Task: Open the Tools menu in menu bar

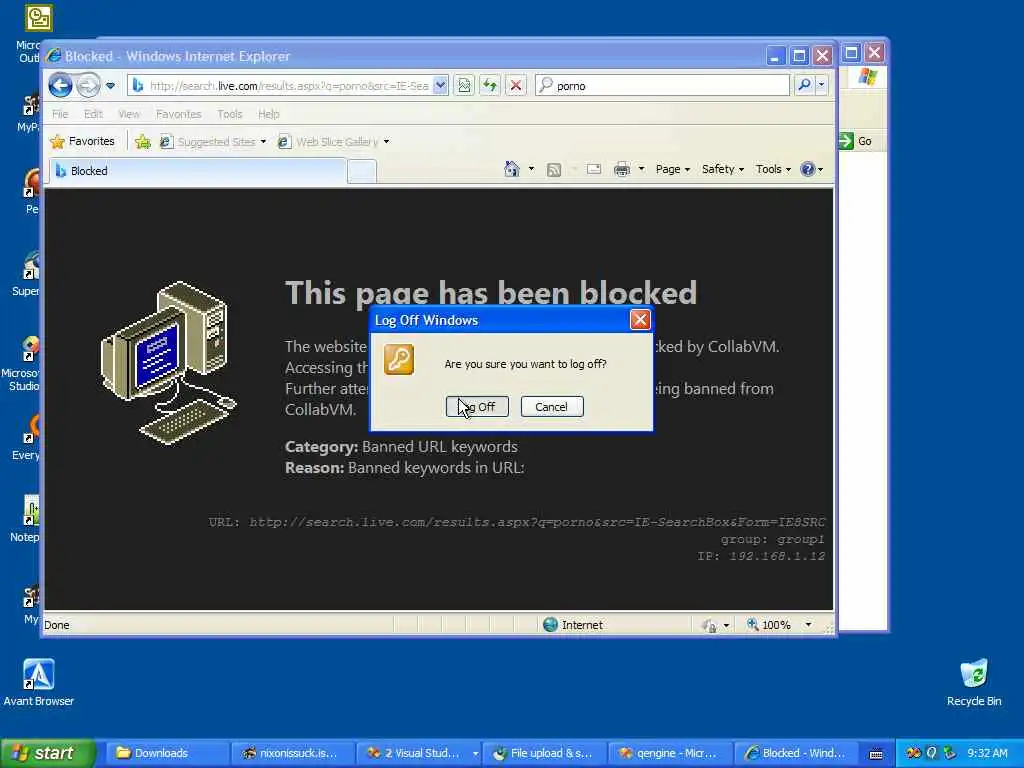Action: (x=230, y=114)
